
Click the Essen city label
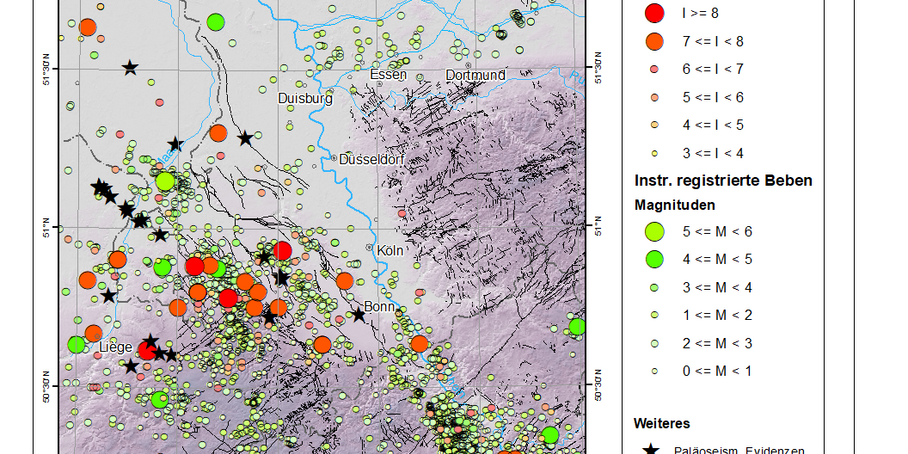[388, 75]
